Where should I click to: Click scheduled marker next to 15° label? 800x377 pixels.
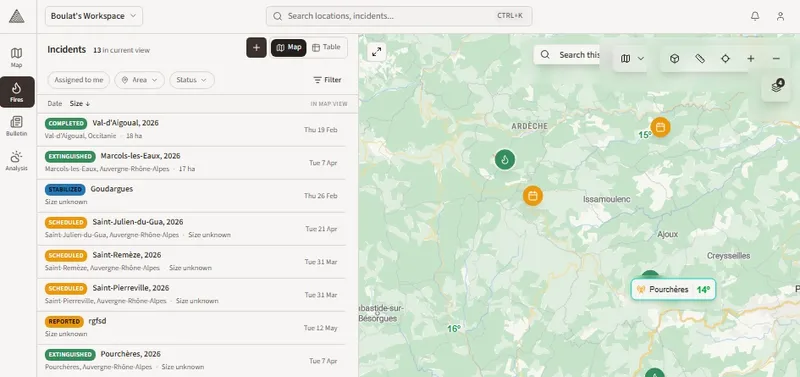pyautogui.click(x=660, y=127)
